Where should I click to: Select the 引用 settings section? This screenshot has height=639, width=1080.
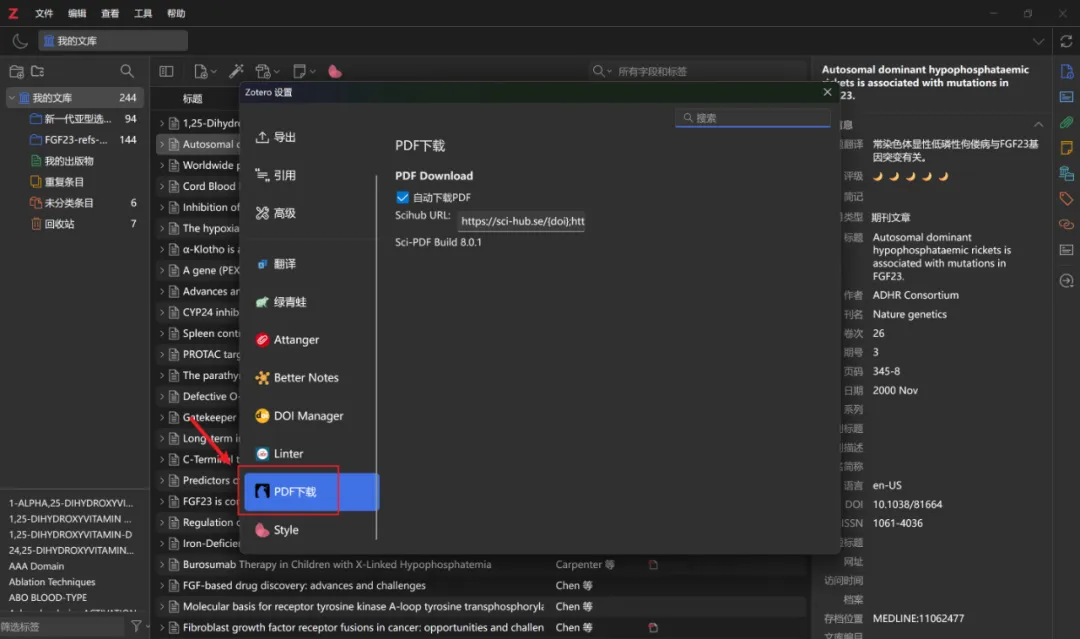[x=310, y=175]
